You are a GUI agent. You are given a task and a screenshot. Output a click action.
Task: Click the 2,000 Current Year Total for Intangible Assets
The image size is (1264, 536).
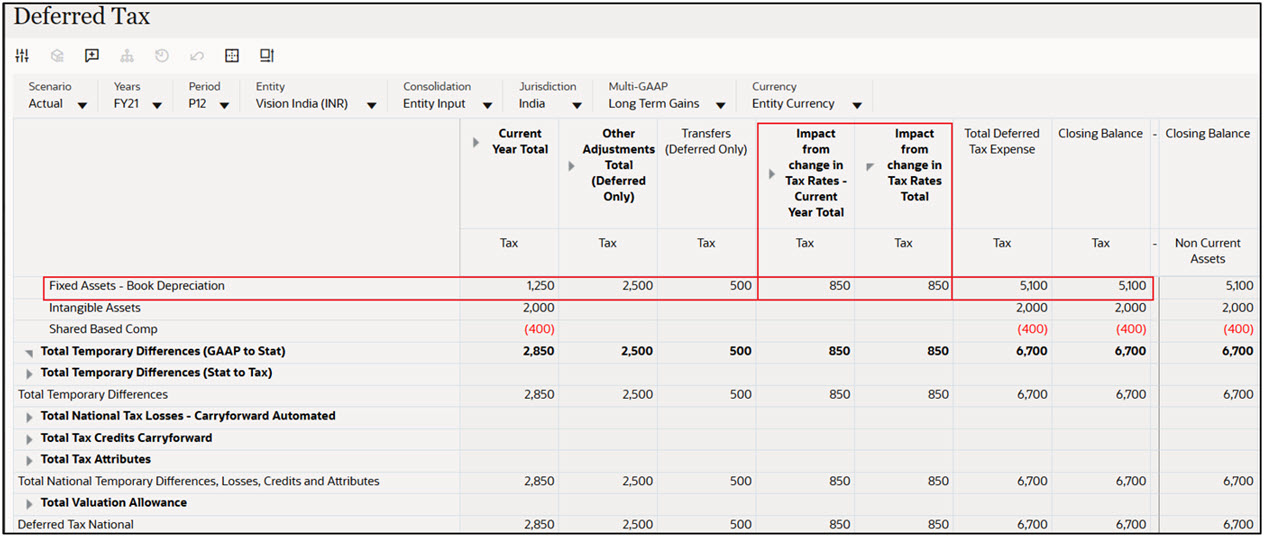coord(509,308)
